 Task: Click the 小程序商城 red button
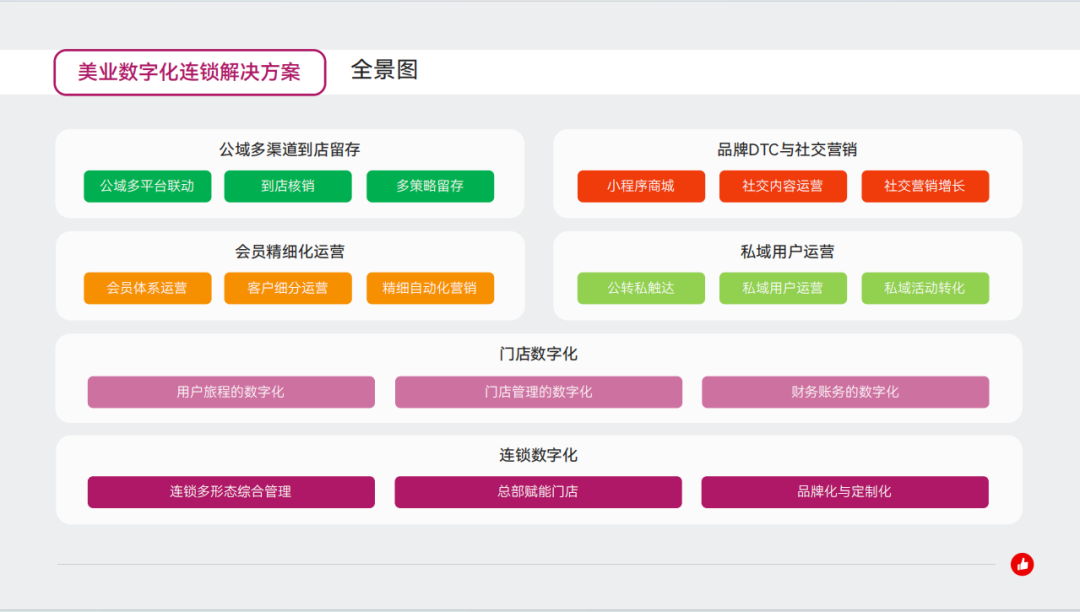tap(641, 186)
